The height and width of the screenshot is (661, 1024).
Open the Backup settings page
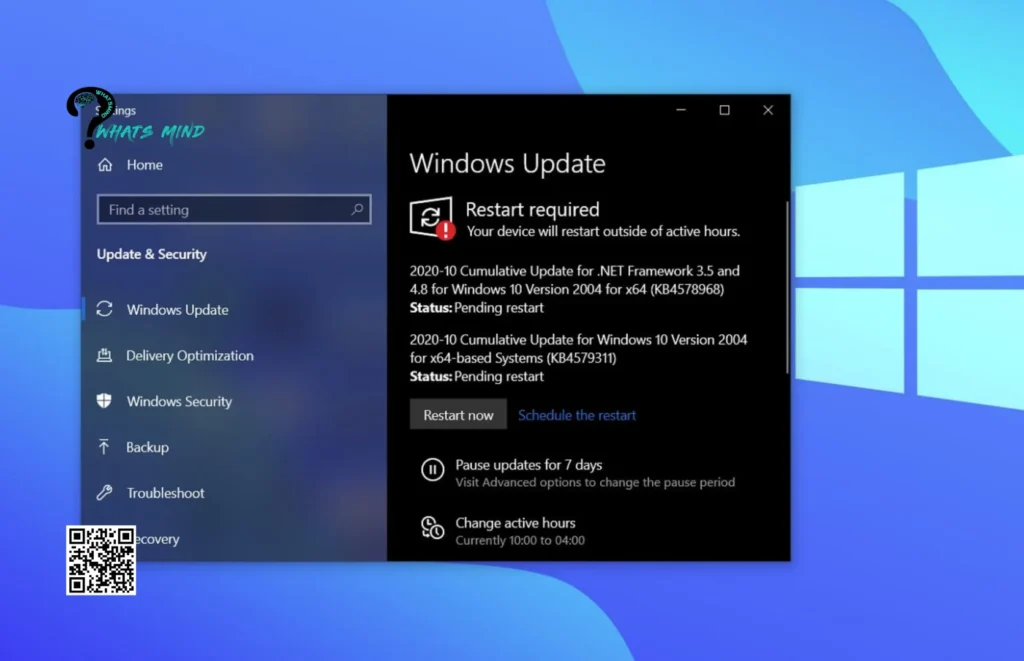click(148, 447)
